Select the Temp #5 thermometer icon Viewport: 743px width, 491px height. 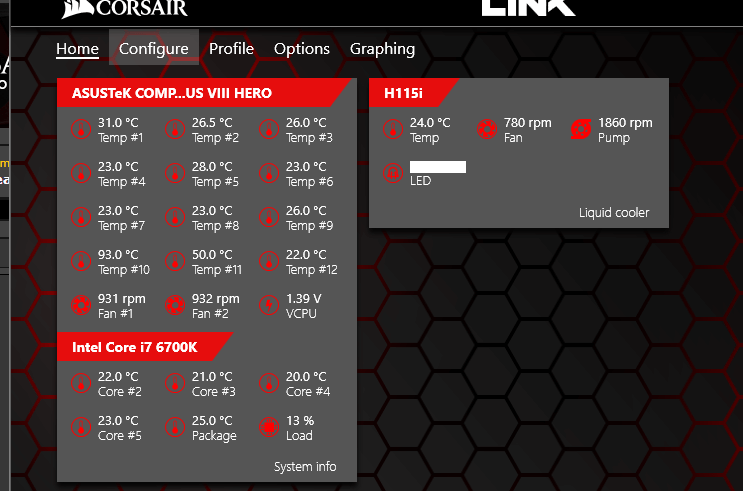tap(175, 173)
